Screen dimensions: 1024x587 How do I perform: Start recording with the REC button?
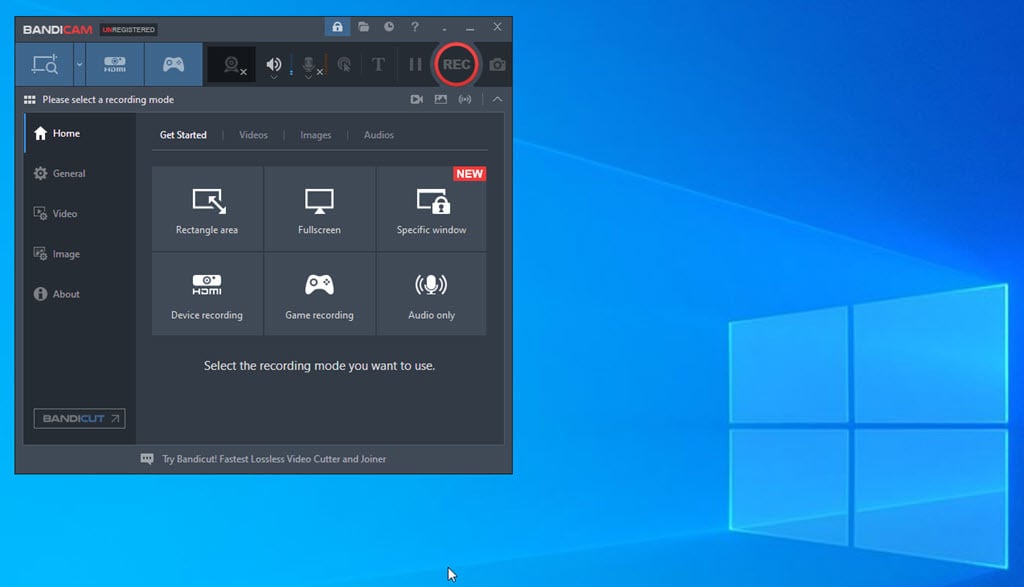point(456,64)
